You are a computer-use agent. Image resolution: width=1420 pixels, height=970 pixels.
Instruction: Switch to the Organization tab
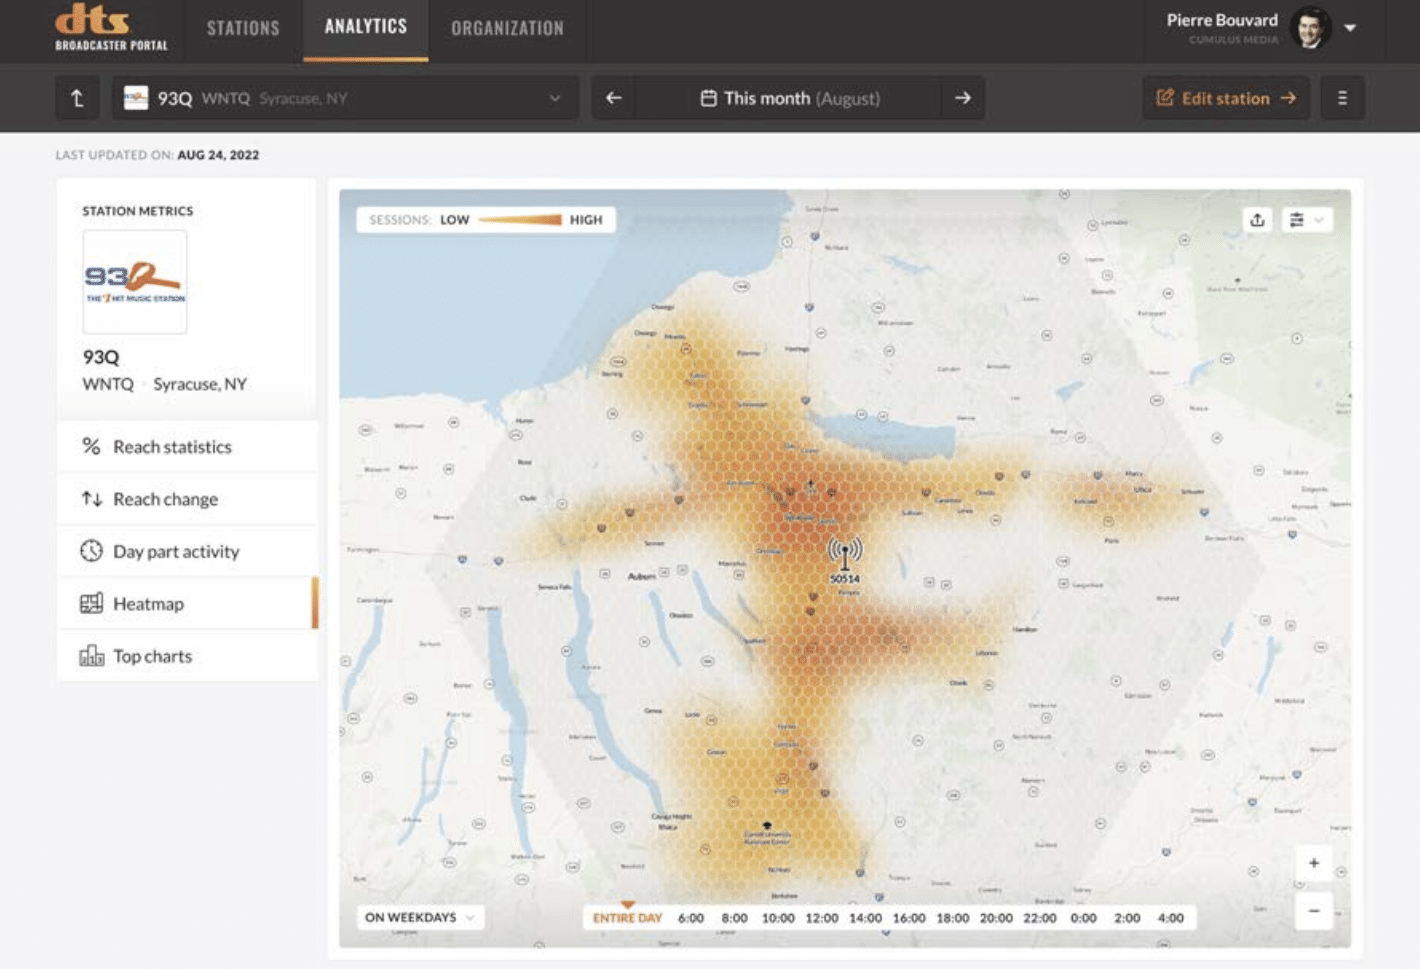tap(507, 28)
